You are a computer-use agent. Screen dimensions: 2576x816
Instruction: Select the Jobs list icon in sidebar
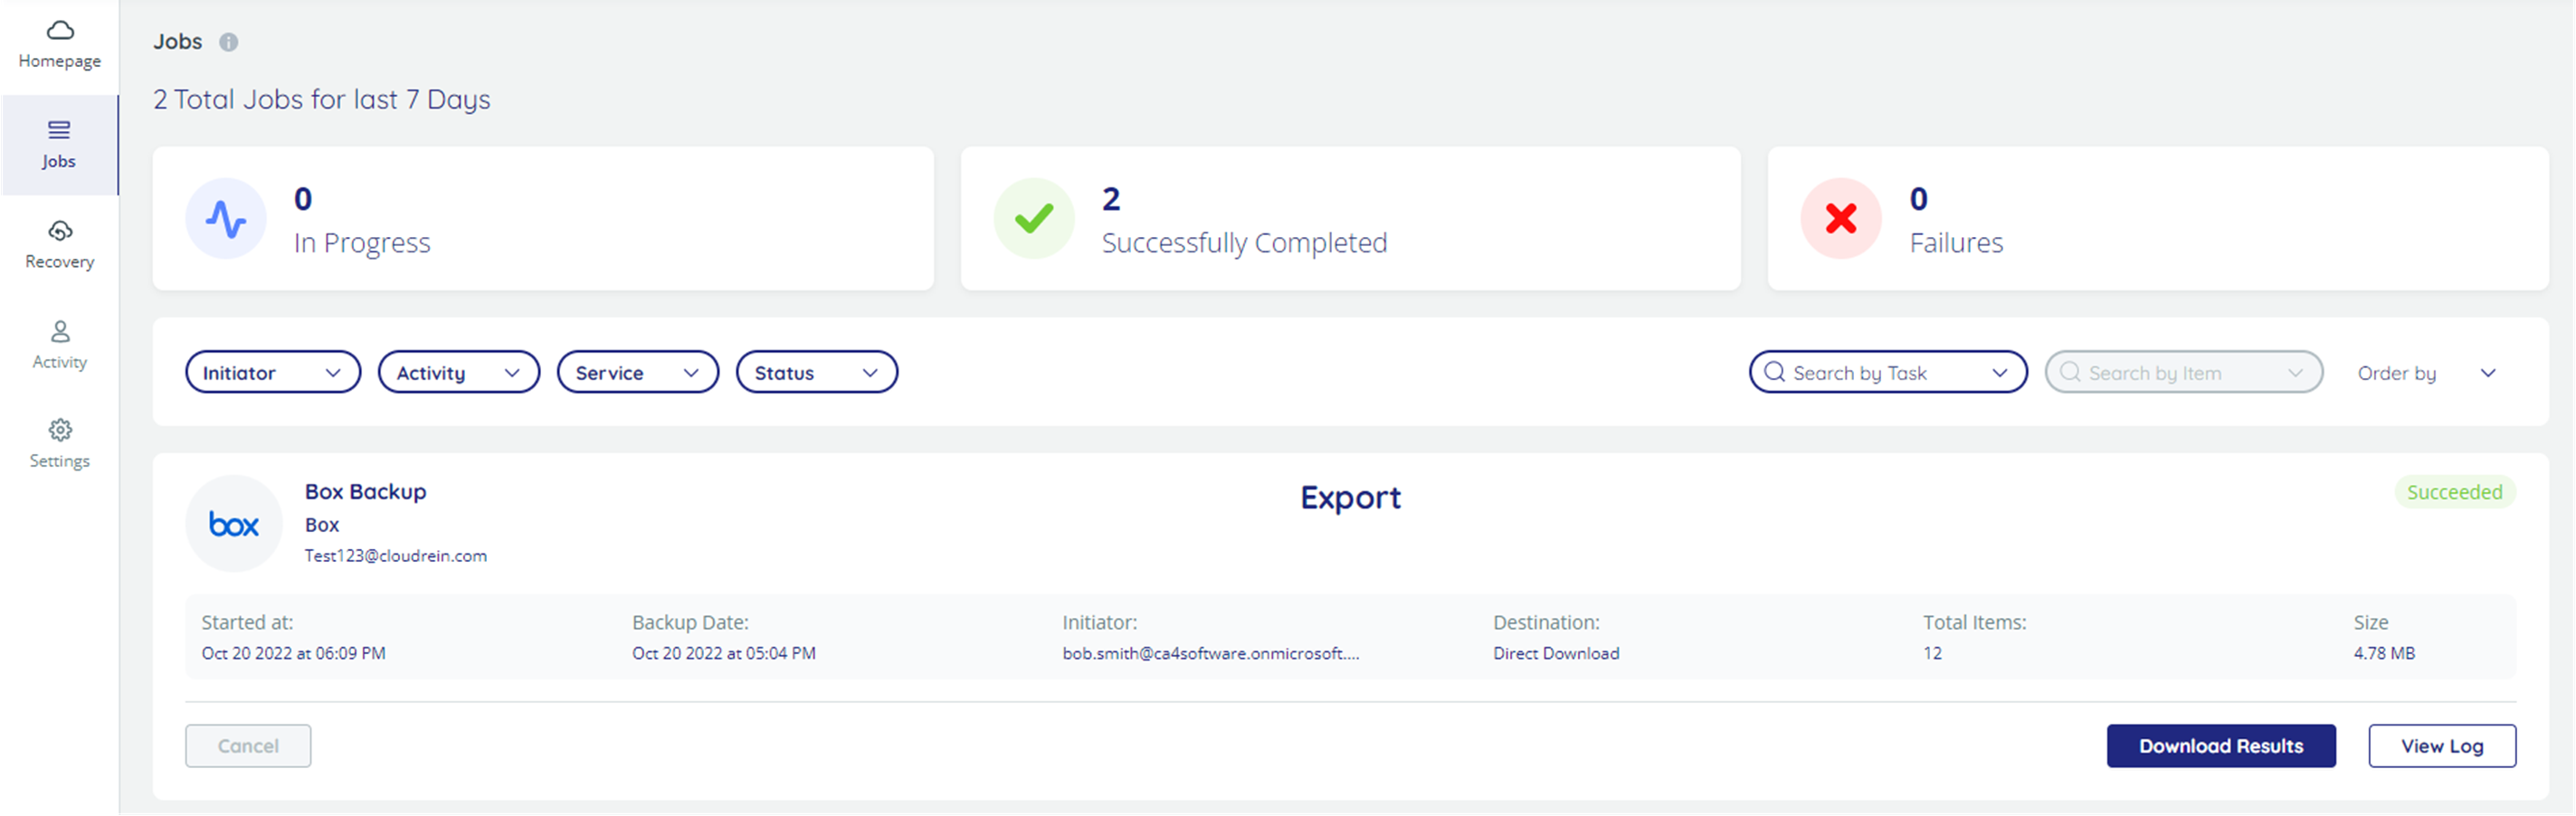coord(59,130)
